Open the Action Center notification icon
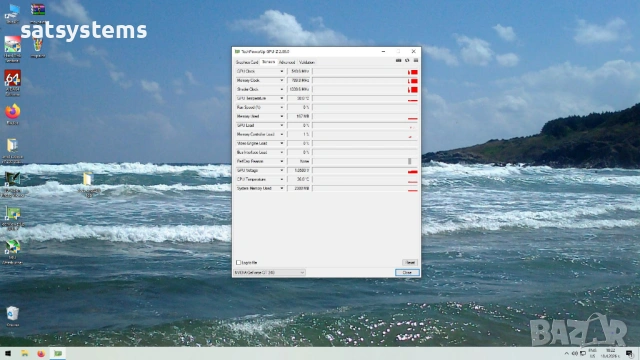This screenshot has width=640, height=360. coord(629,353)
